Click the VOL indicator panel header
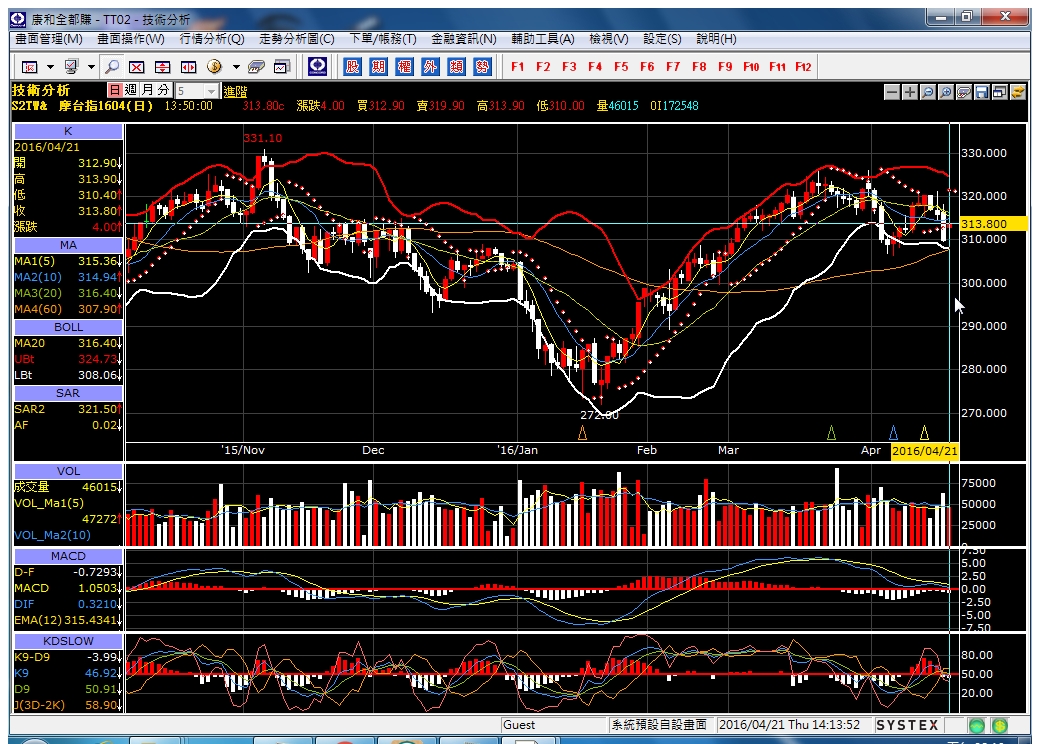This screenshot has height=744, width=1040. (x=68, y=471)
